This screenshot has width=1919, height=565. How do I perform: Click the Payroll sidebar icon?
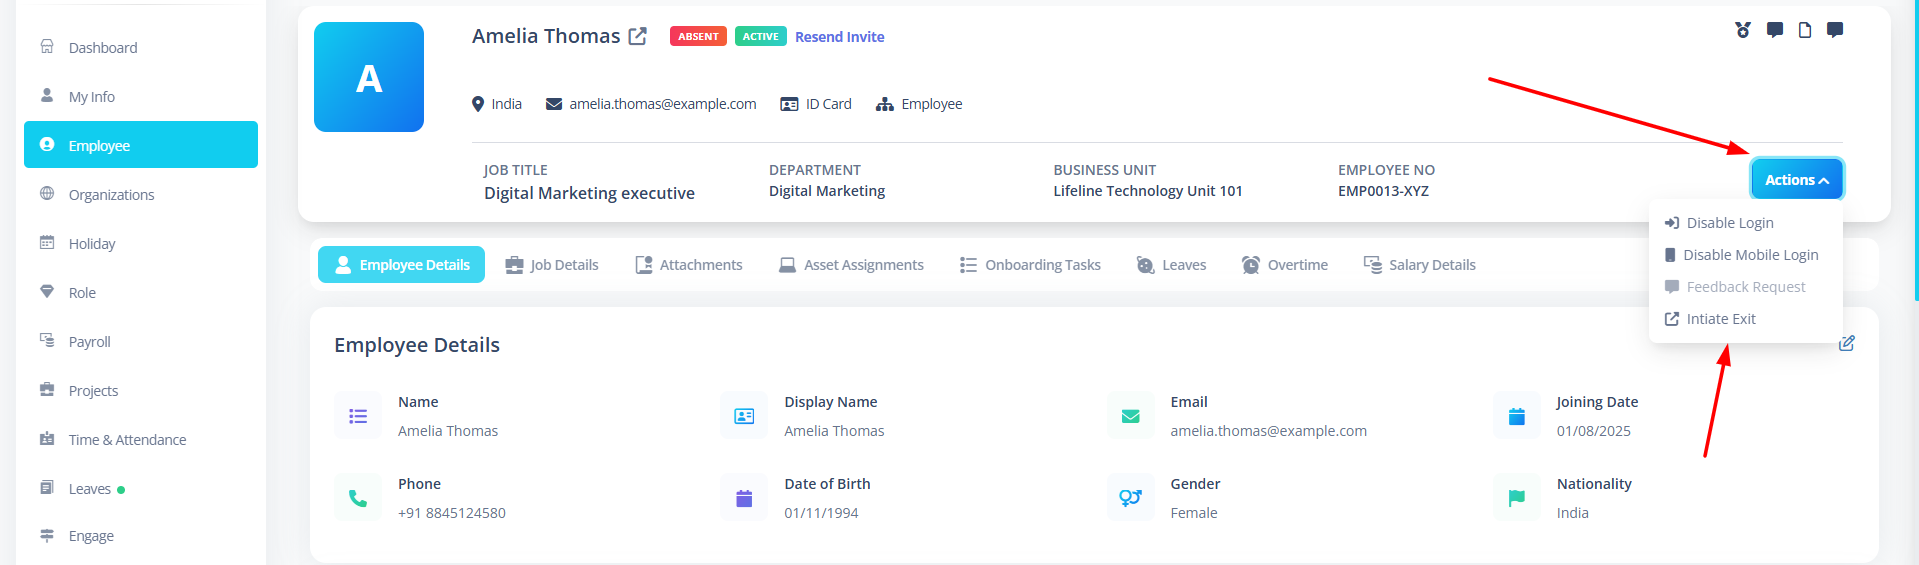pyautogui.click(x=47, y=340)
